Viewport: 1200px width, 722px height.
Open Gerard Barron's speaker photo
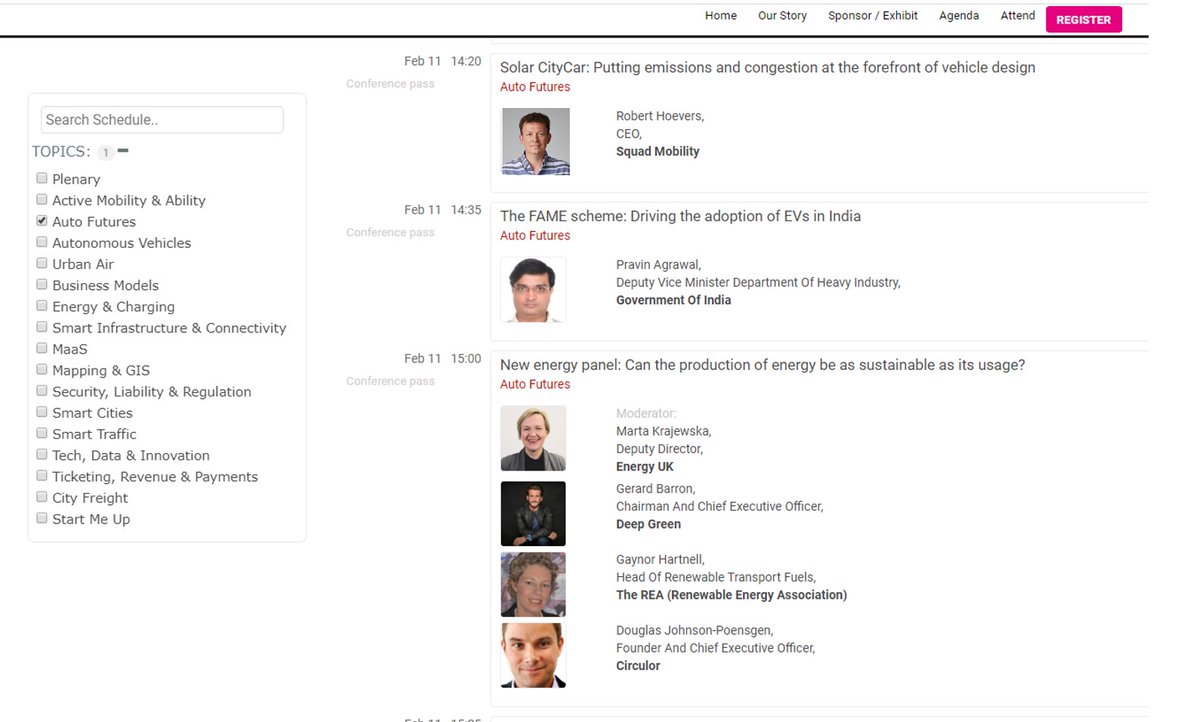(533, 514)
